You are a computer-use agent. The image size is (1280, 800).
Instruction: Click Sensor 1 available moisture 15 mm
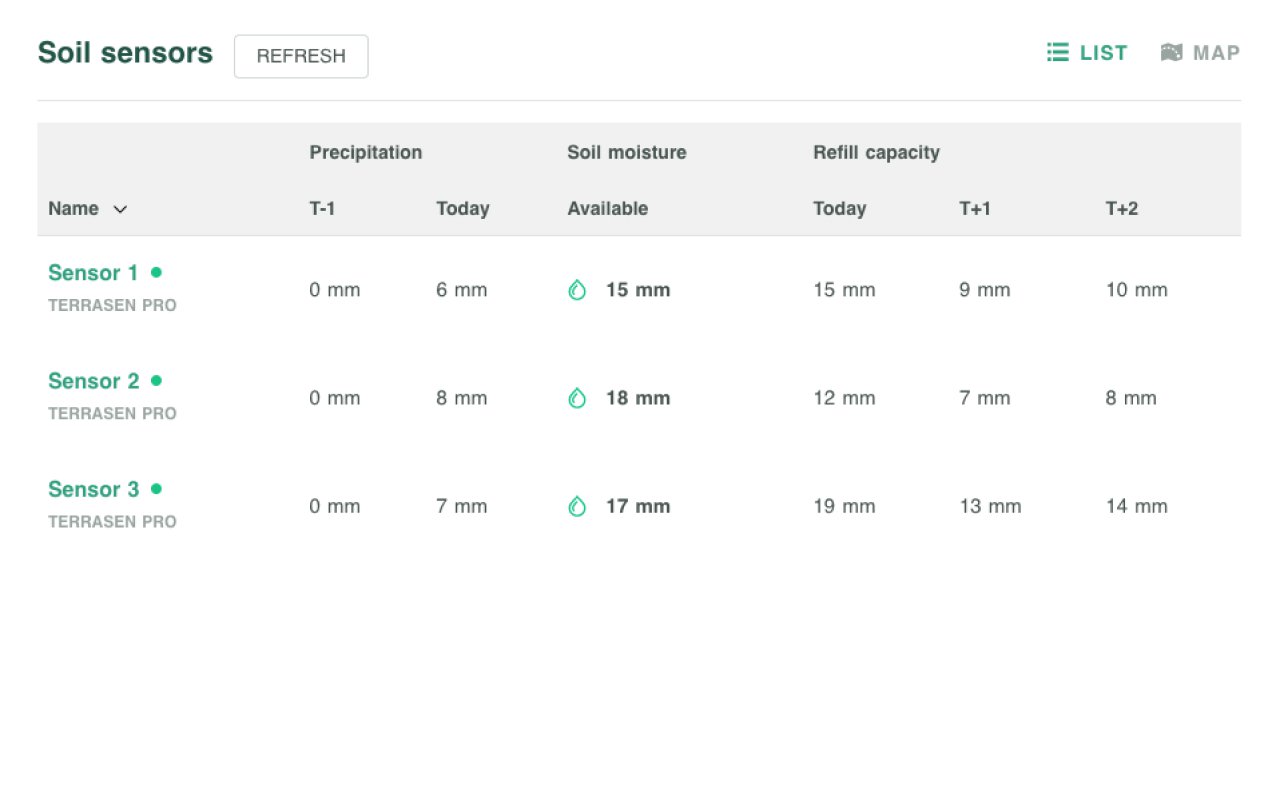(638, 290)
